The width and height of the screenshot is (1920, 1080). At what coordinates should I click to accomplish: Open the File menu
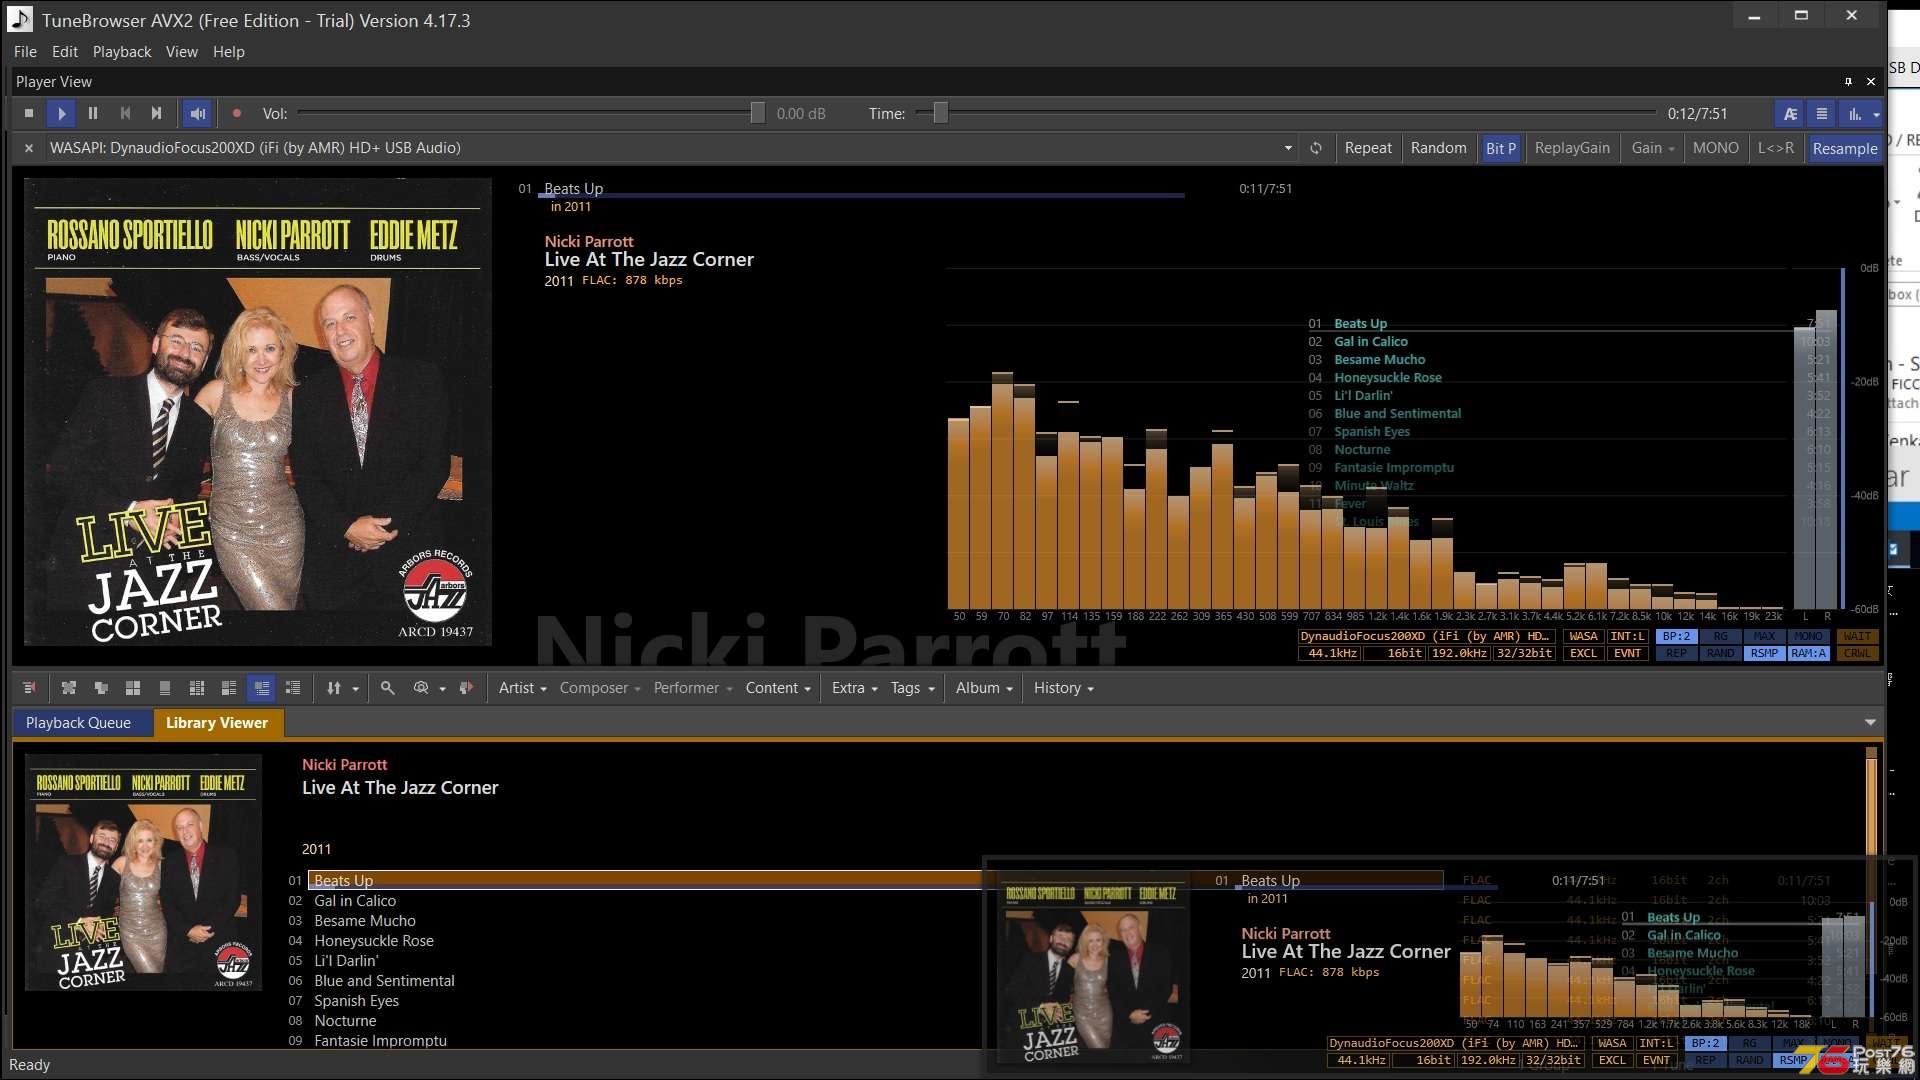[x=25, y=52]
